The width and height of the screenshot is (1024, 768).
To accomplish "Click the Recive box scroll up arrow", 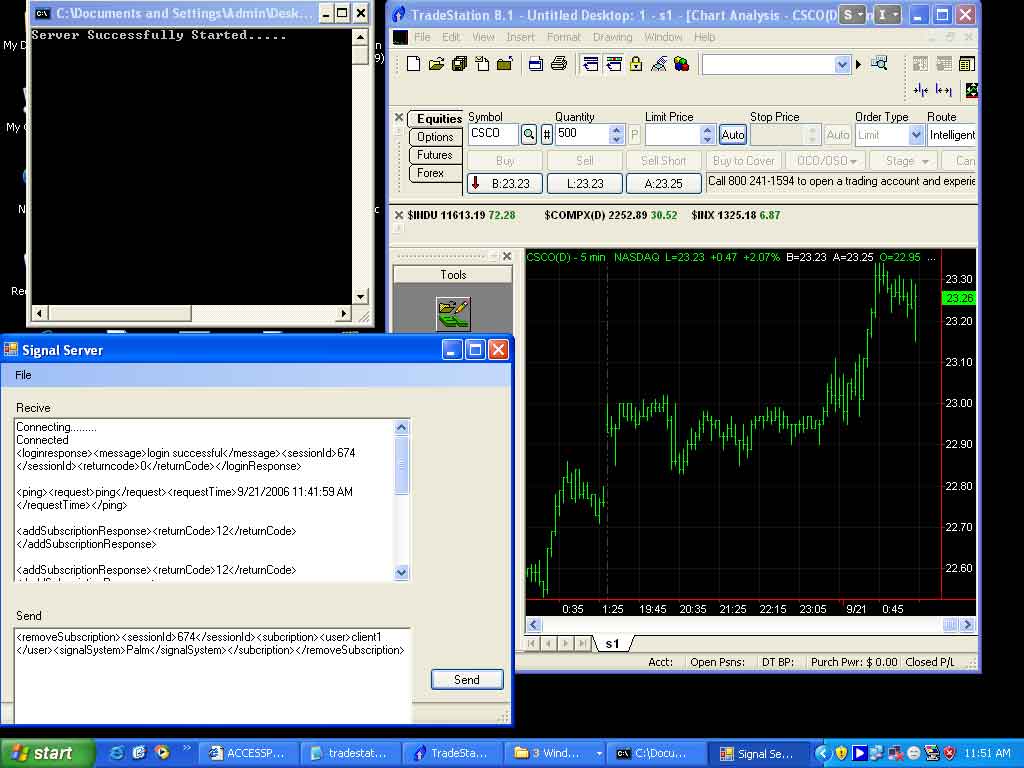I will click(x=402, y=427).
